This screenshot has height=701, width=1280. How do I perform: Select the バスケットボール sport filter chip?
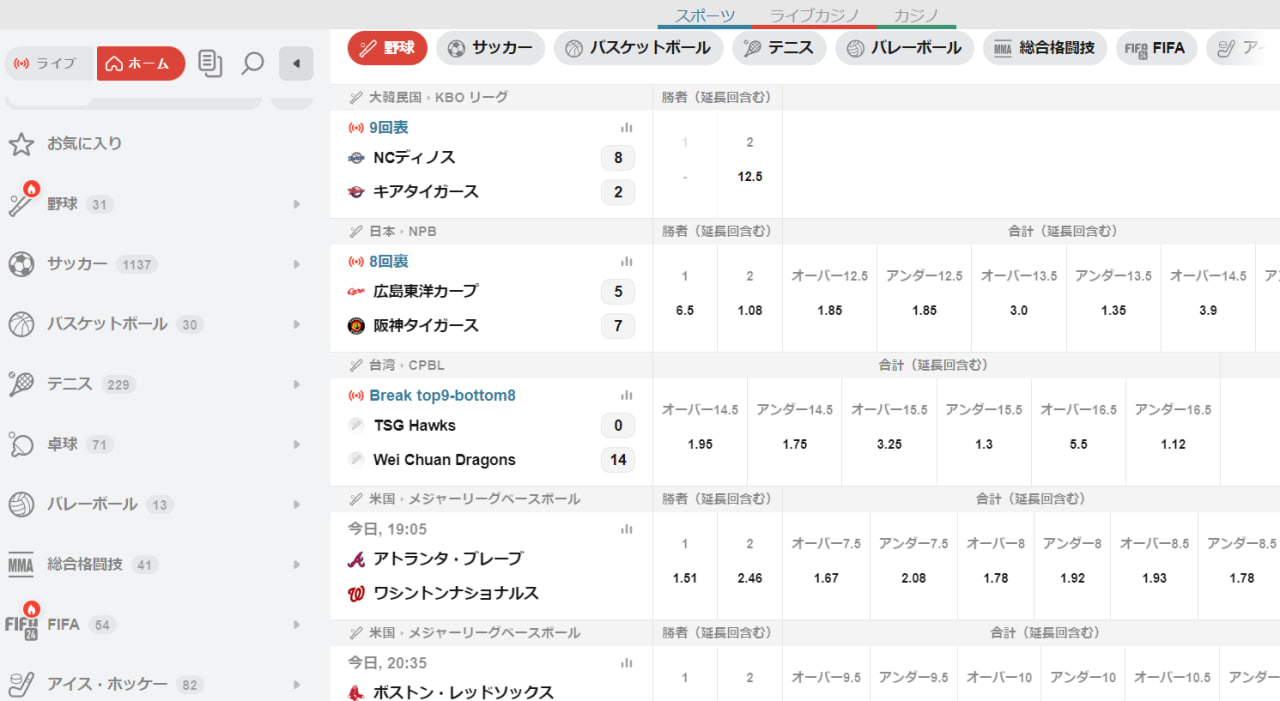[x=638, y=47]
